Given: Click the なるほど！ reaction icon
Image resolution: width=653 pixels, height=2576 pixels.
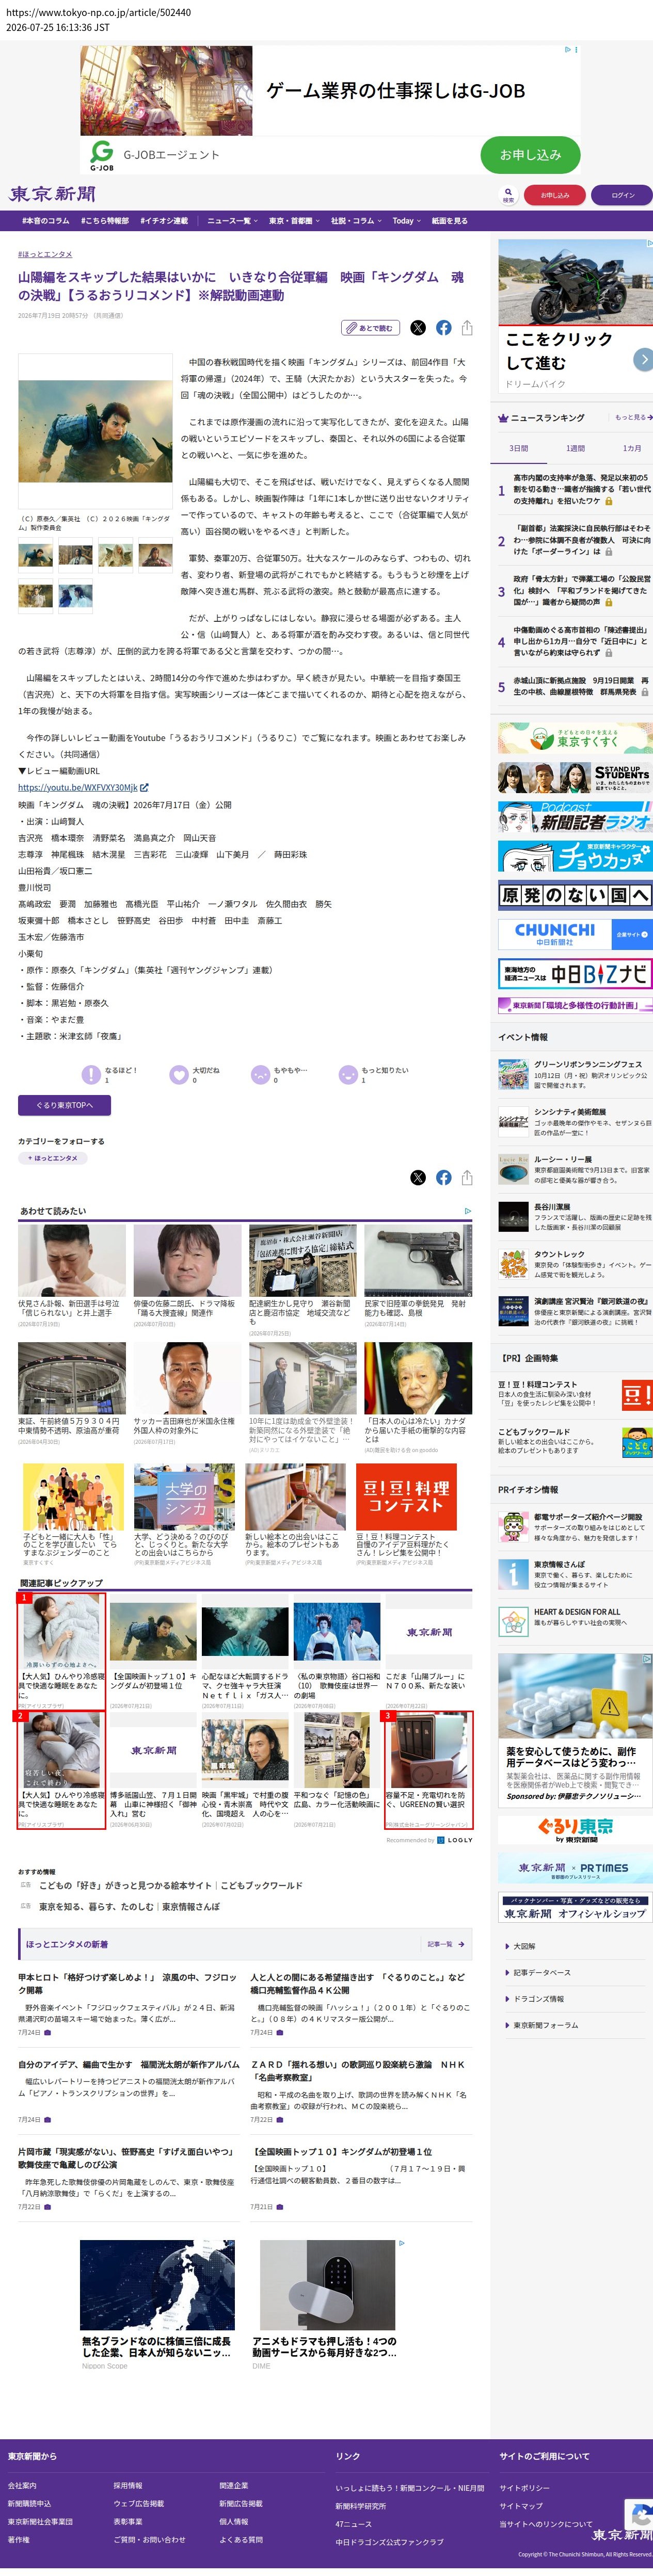Looking at the screenshot, I should 91,1075.
